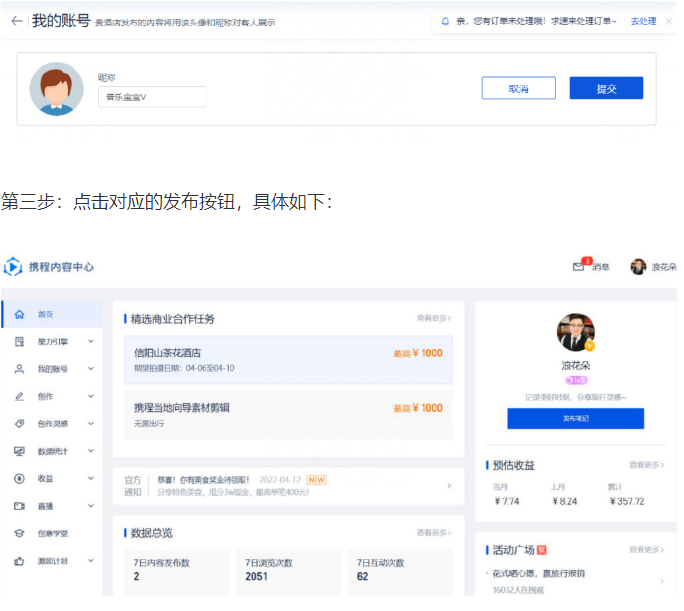This screenshot has width=684, height=611.
Task: Go back using the arrow beside 我的账号
Action: tap(17, 20)
